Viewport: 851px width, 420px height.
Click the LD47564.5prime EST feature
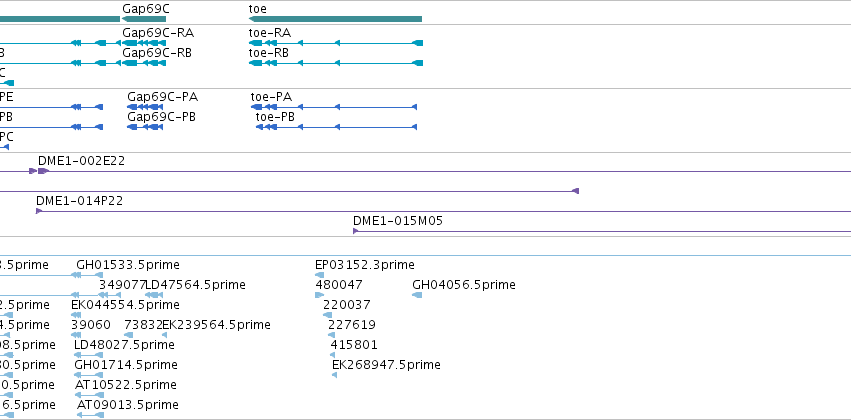154,295
